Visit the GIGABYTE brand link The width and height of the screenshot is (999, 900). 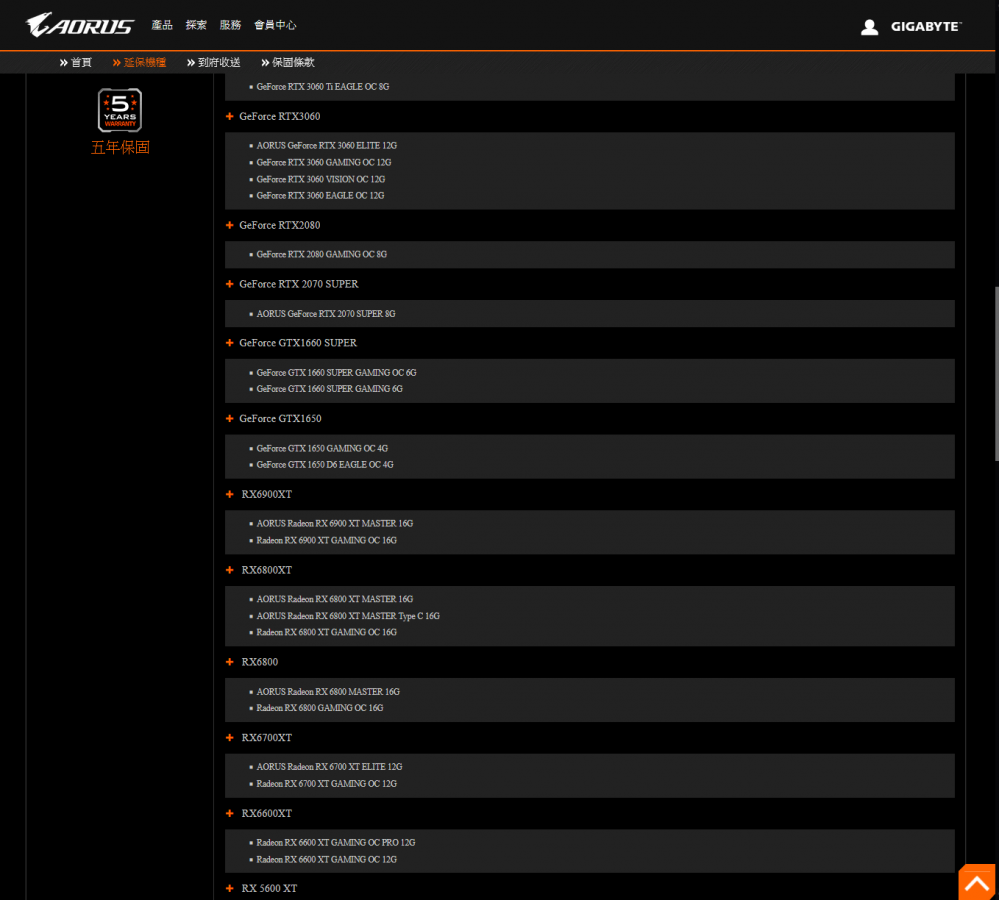926,27
